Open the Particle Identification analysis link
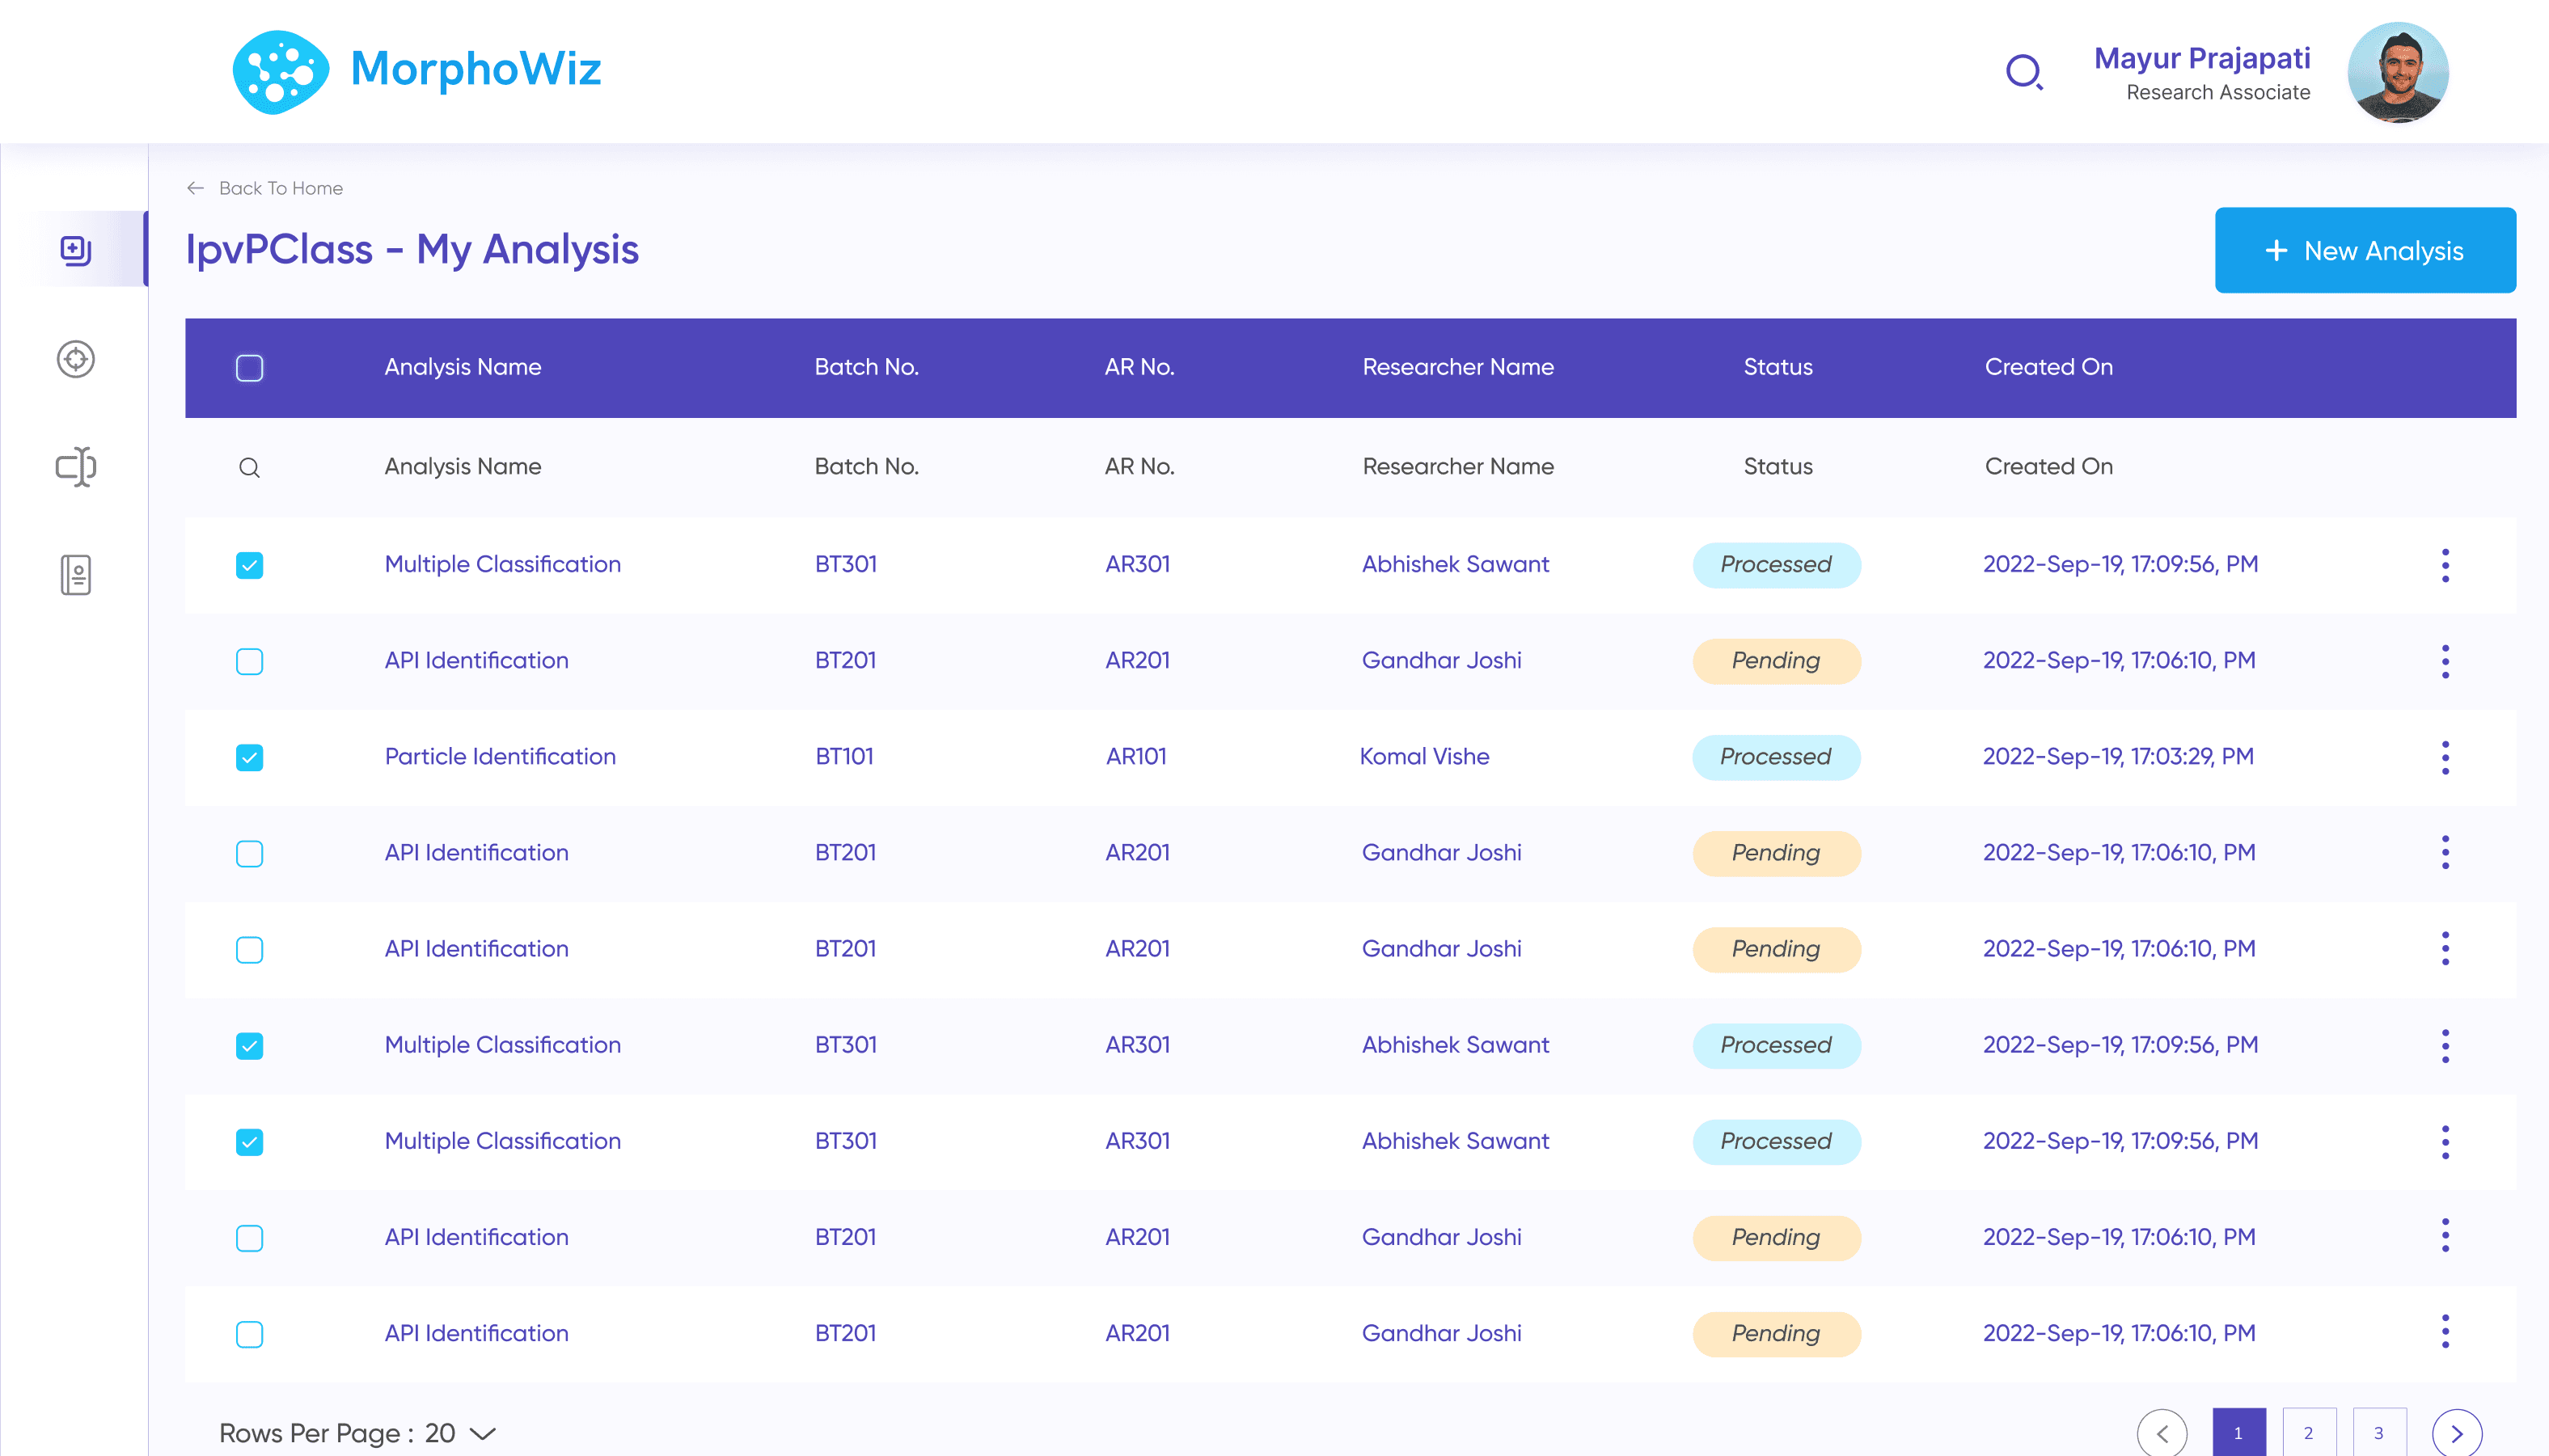 pyautogui.click(x=500, y=757)
